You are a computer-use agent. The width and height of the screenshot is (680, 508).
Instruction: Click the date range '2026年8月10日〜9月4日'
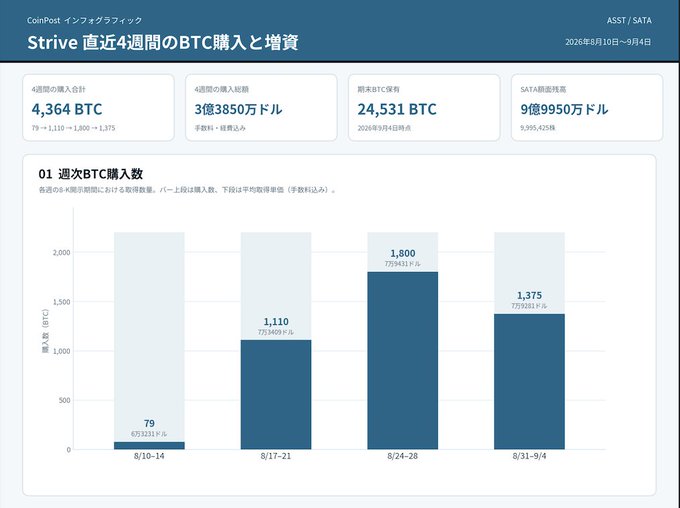tap(608, 42)
